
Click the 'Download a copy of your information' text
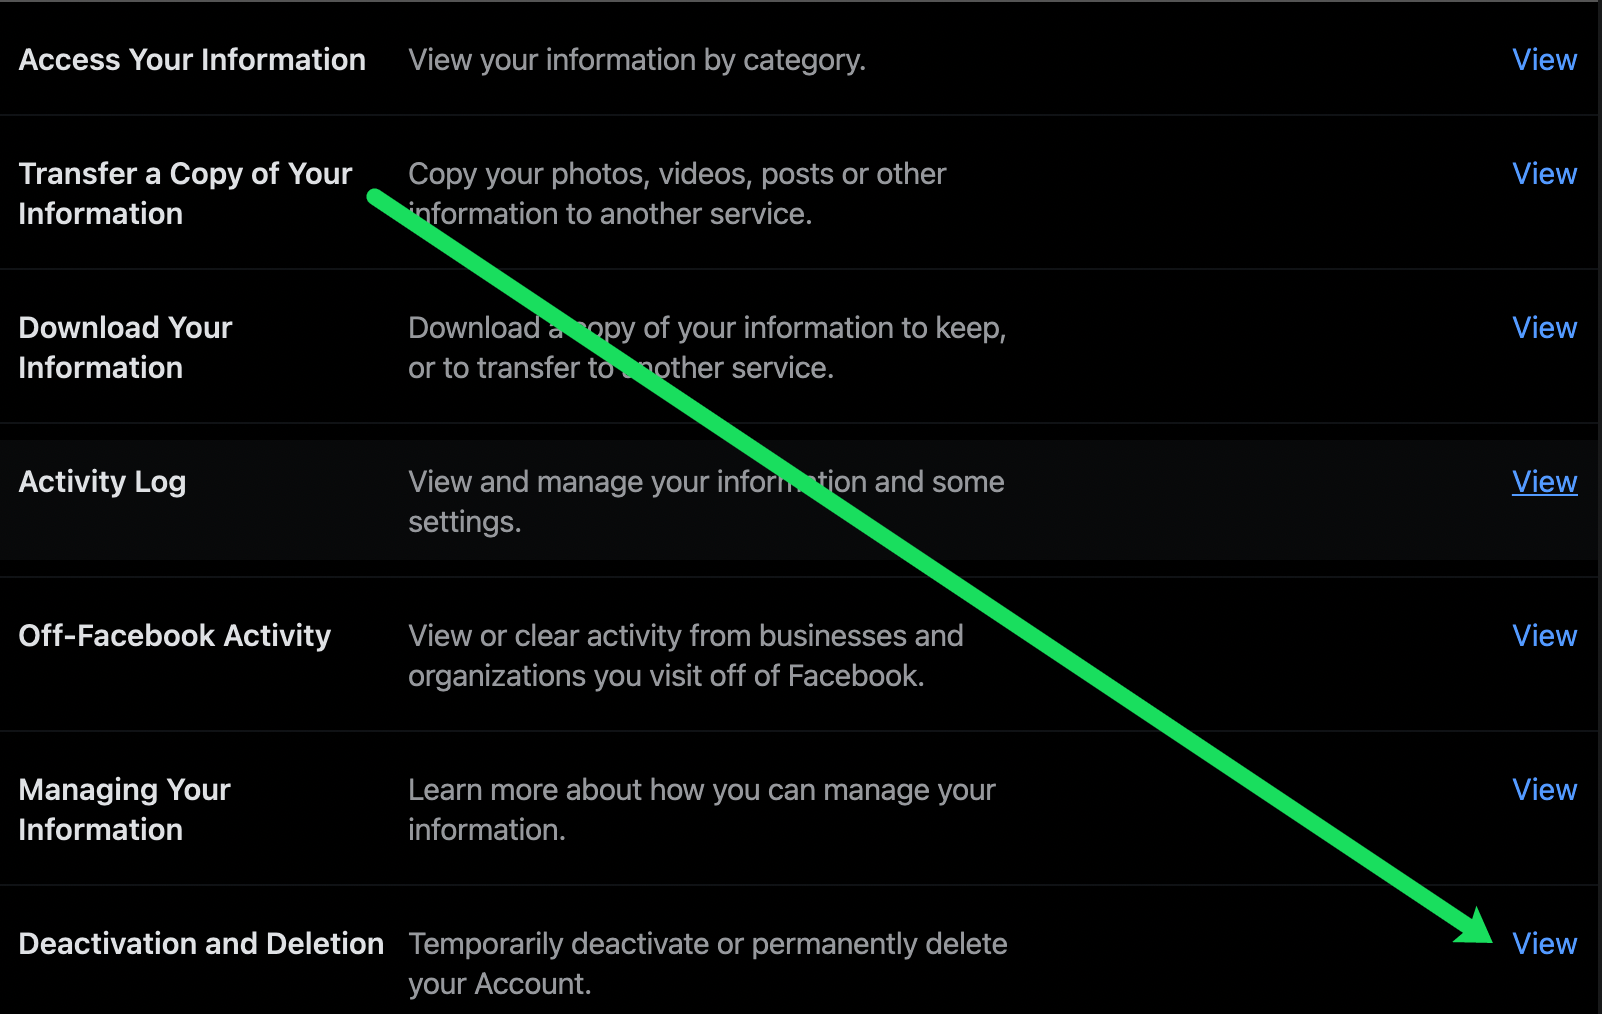706,348
